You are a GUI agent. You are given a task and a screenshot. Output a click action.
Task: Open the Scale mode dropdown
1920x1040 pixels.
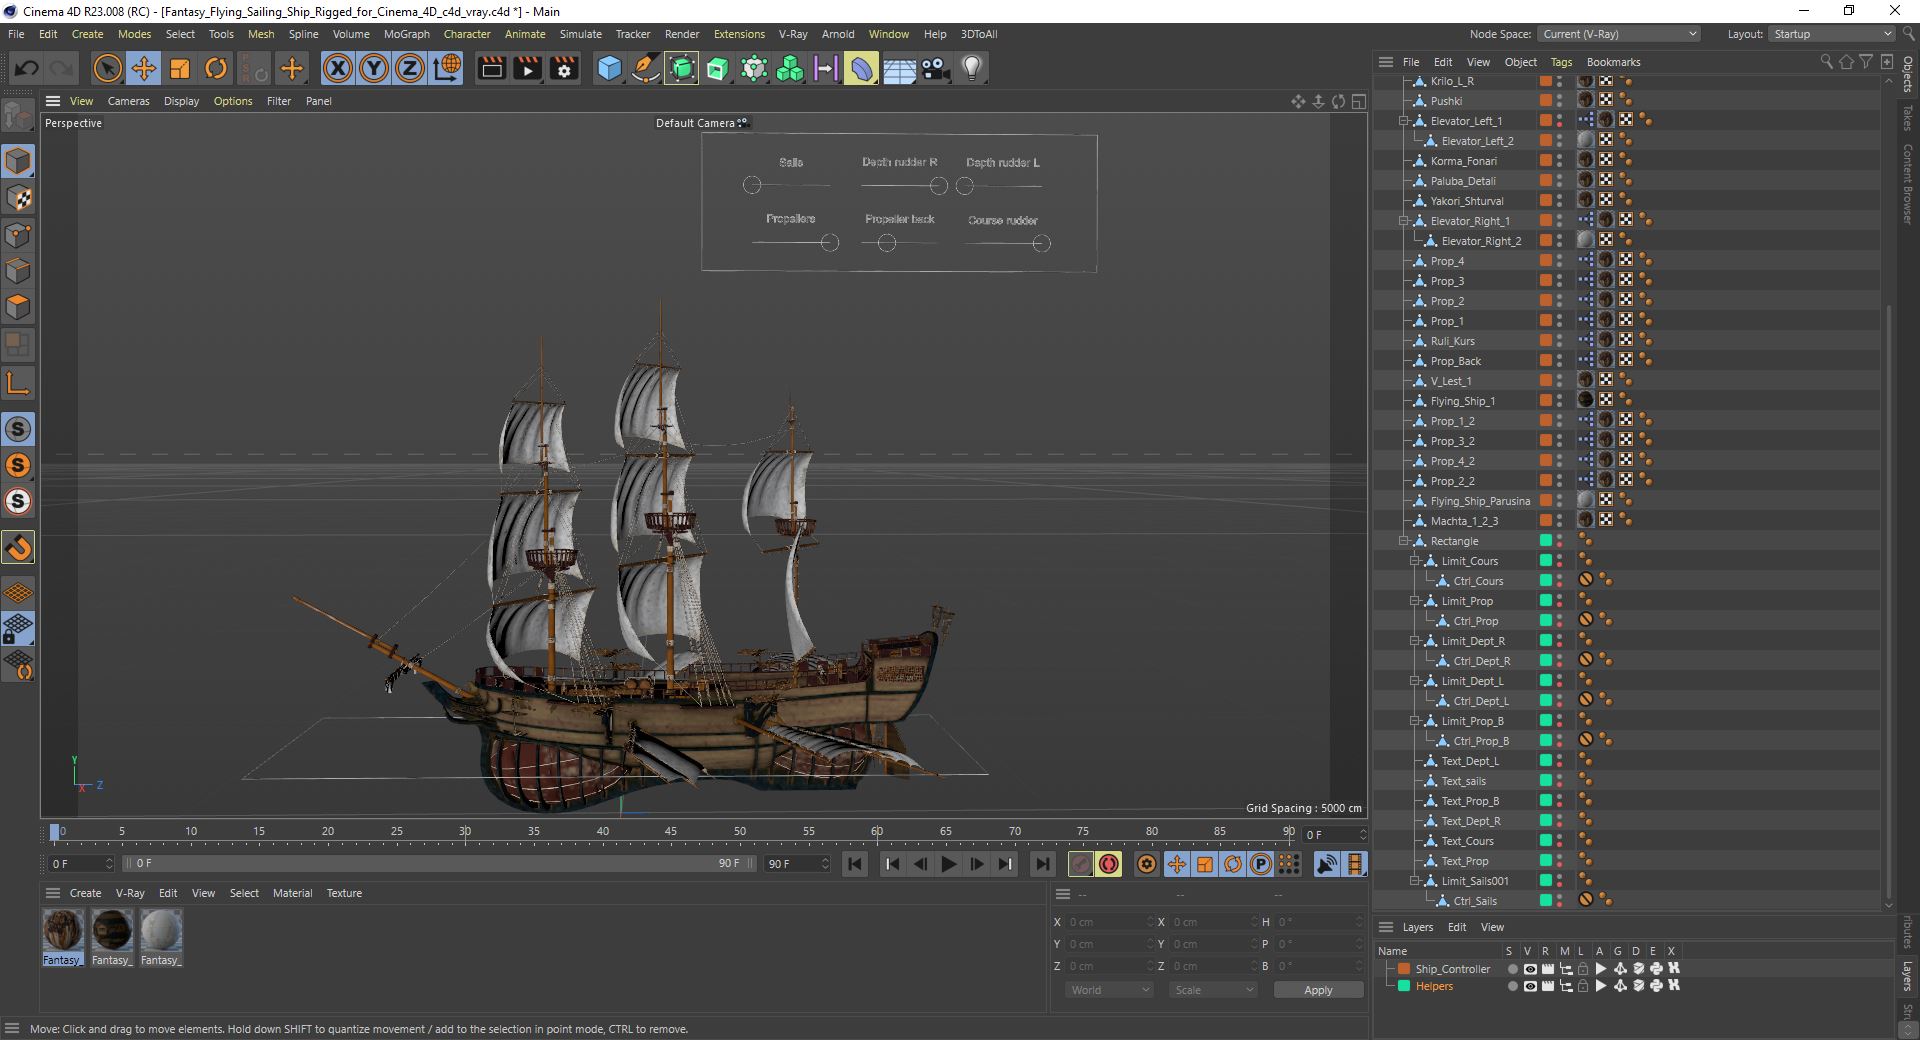[x=1213, y=990]
